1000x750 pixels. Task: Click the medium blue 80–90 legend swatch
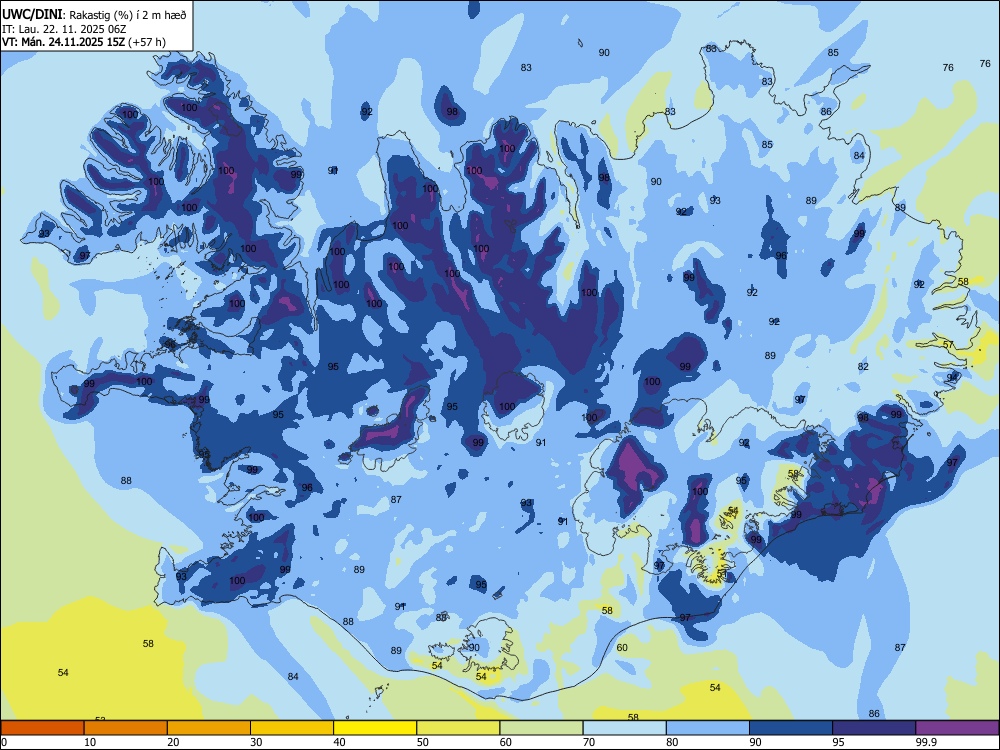(708, 728)
